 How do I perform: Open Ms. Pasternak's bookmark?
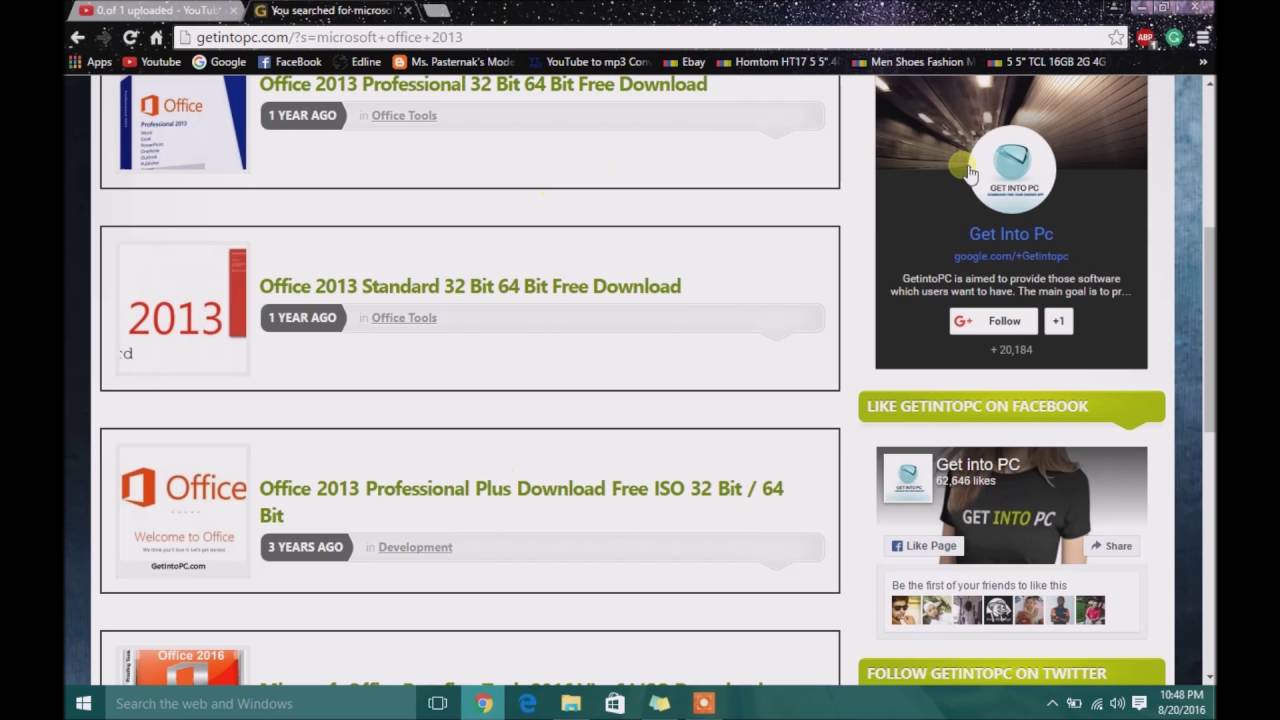point(454,62)
